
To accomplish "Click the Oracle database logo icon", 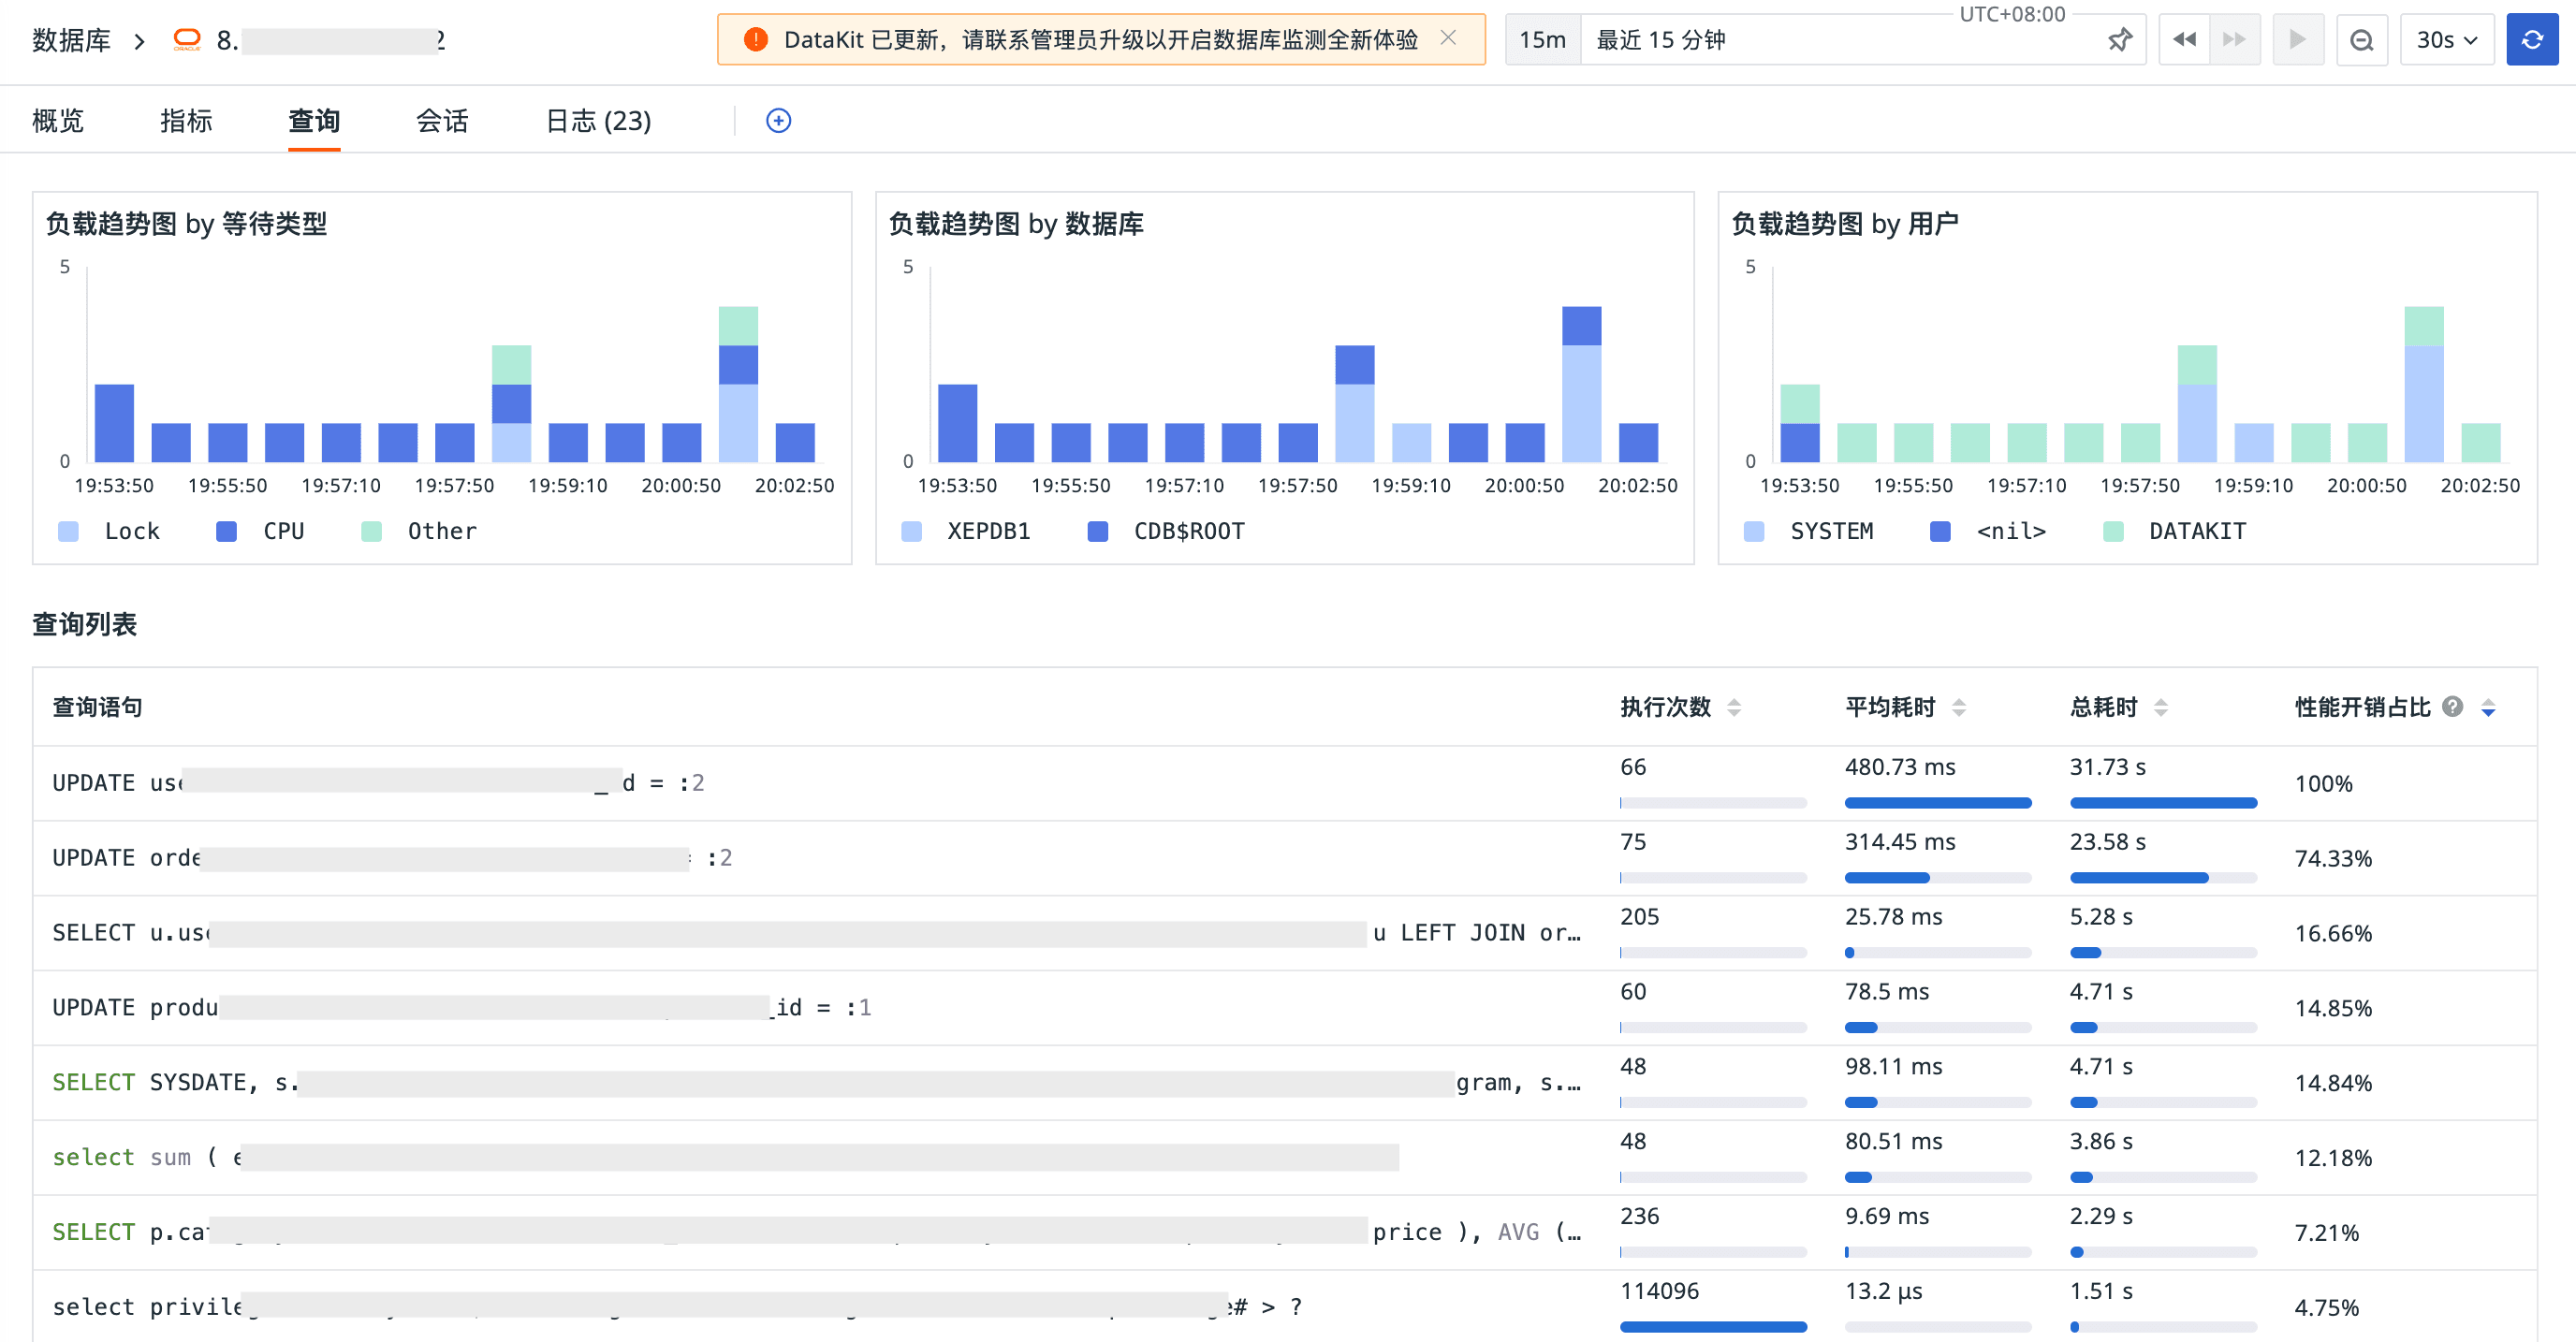I will tap(187, 40).
